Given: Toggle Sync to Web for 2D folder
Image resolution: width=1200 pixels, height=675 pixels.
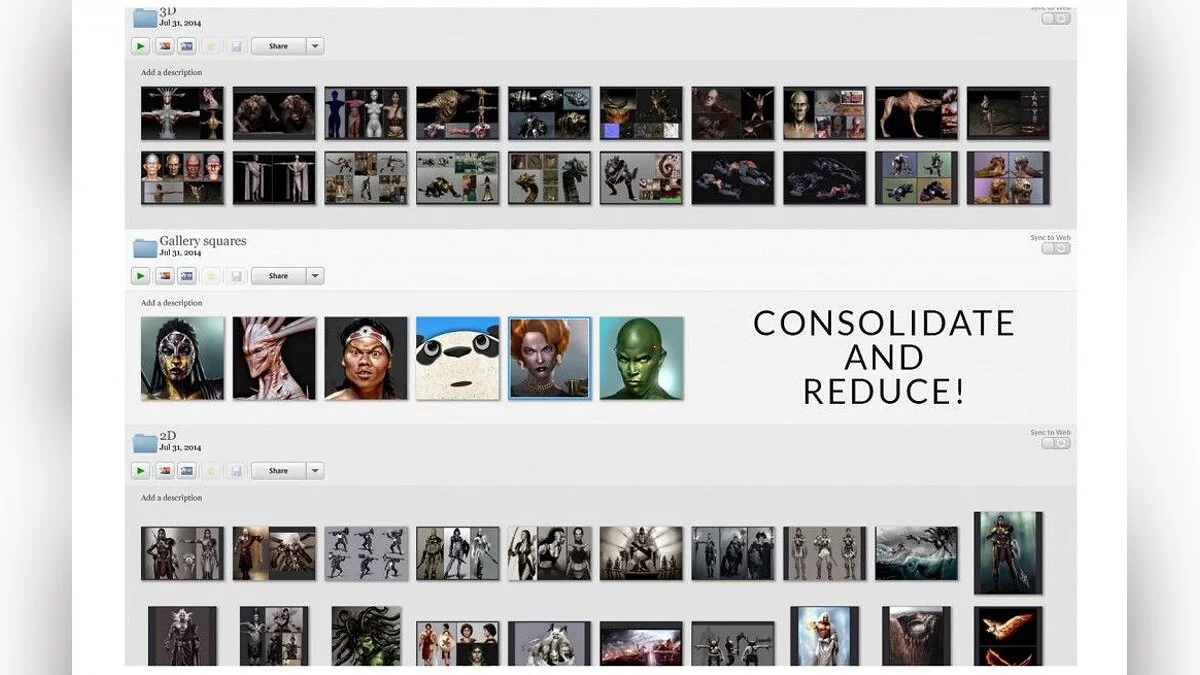Looking at the screenshot, I should [1055, 443].
